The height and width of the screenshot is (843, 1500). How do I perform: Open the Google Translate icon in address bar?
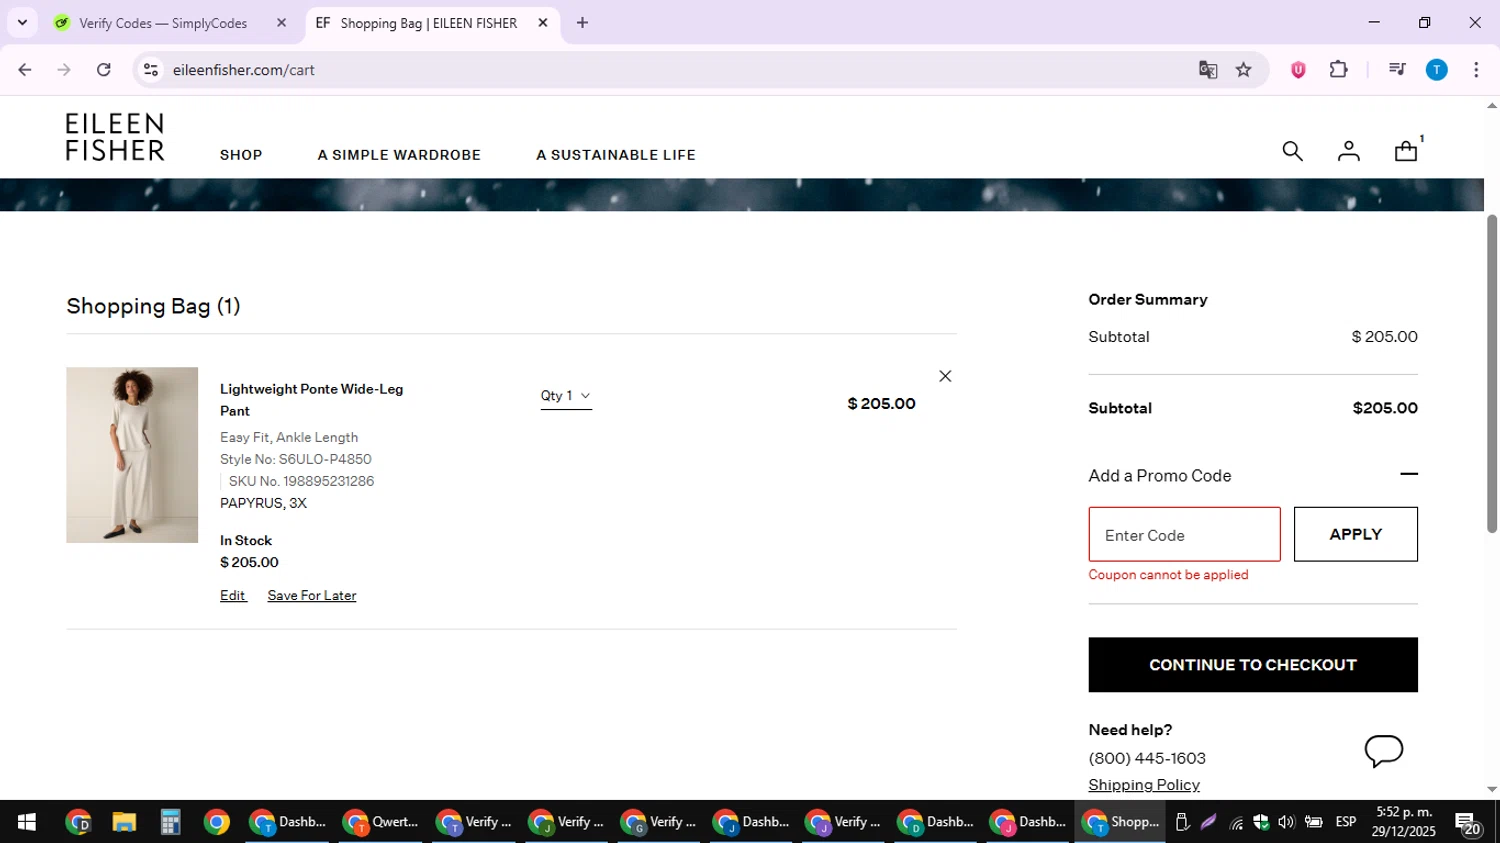[1208, 70]
